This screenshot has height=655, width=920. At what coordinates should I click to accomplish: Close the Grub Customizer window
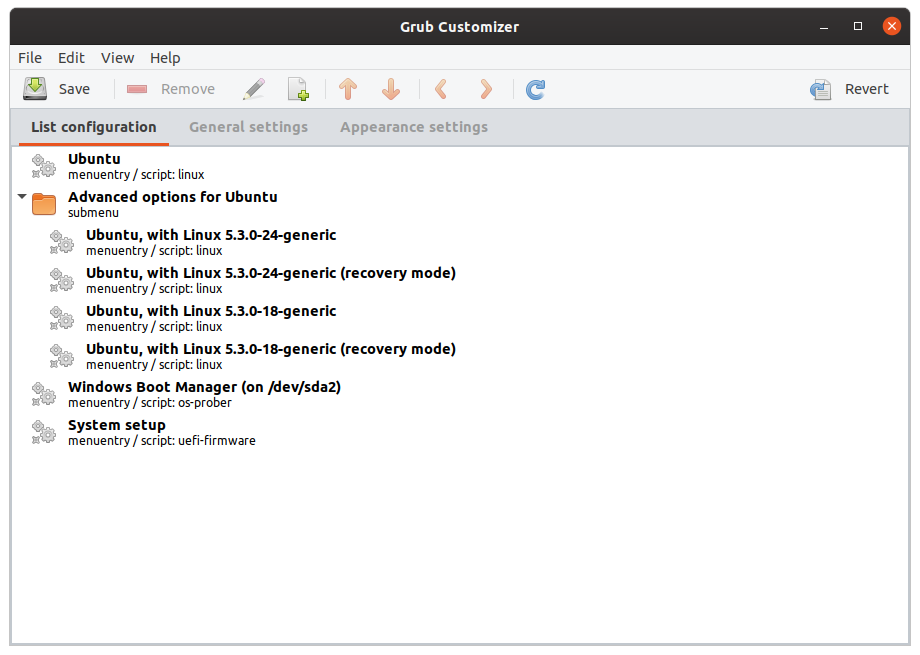tap(892, 26)
